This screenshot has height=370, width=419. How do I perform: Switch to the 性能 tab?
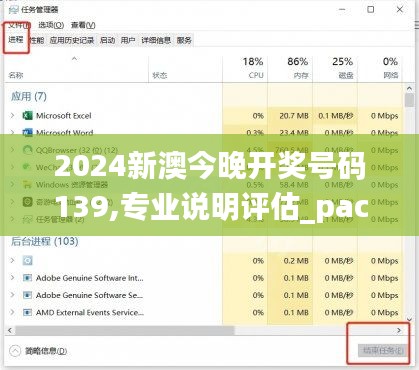point(37,40)
